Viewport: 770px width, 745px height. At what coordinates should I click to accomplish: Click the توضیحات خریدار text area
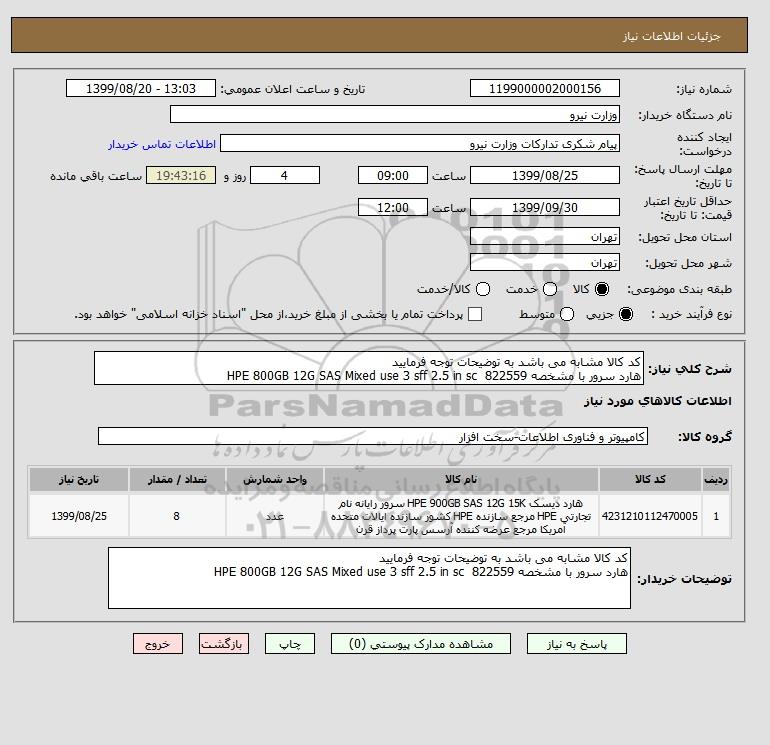point(369,578)
